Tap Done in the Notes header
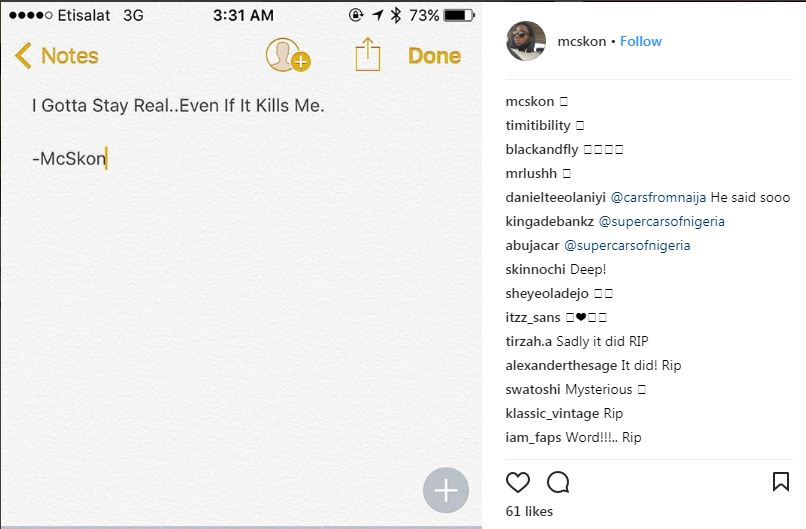Screen dimensions: 806x529 (434, 56)
